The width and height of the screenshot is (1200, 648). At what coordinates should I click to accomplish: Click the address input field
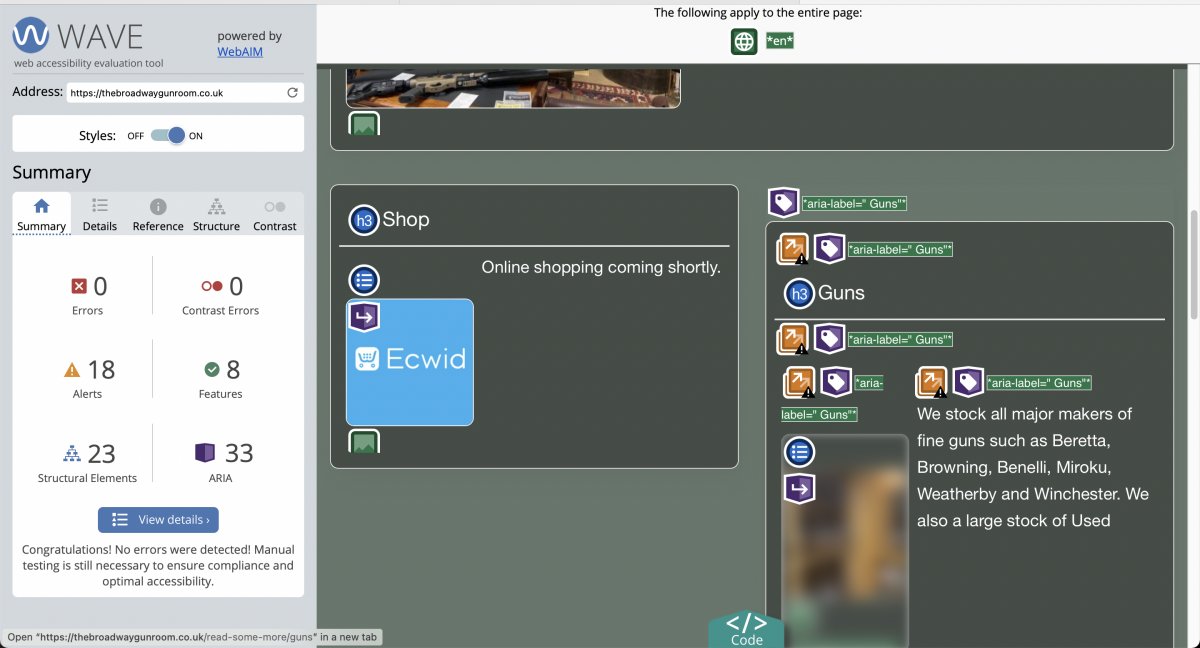175,93
